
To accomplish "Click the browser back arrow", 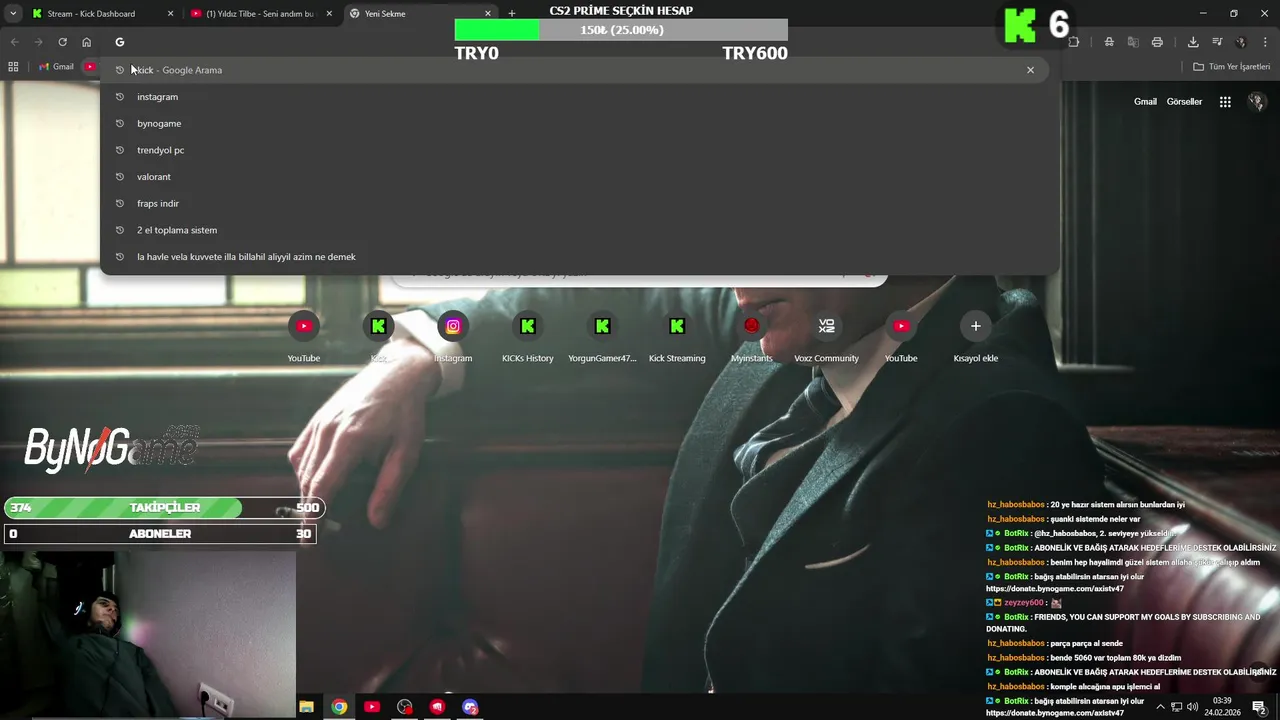I will (x=14, y=42).
